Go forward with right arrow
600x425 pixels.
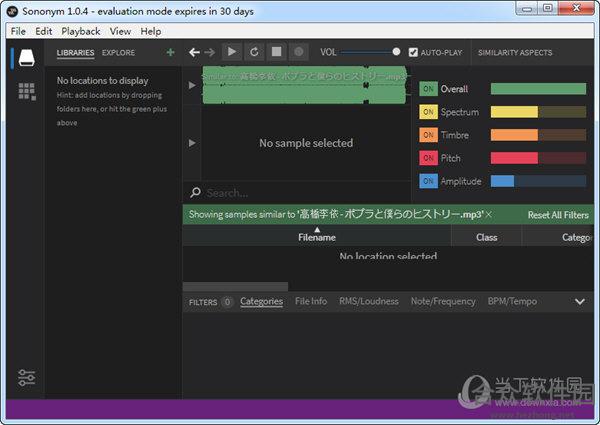click(x=210, y=52)
